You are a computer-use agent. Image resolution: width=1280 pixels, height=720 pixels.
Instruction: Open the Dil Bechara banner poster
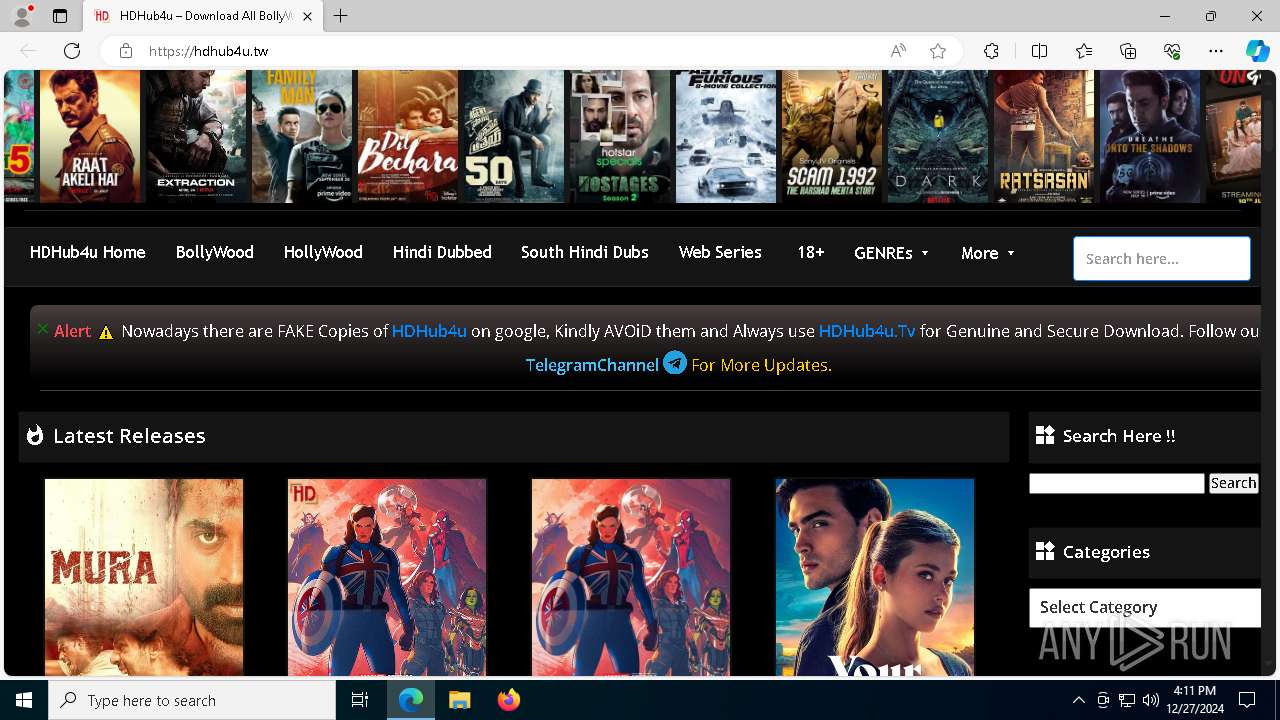(x=407, y=136)
